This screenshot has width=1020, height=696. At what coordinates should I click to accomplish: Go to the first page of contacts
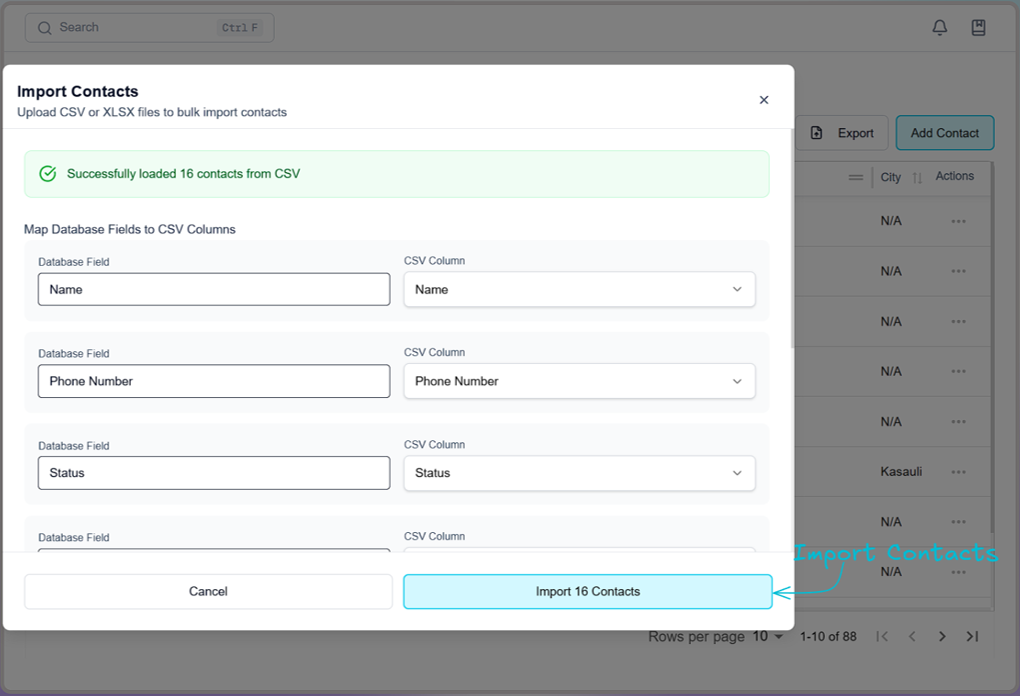click(x=882, y=636)
